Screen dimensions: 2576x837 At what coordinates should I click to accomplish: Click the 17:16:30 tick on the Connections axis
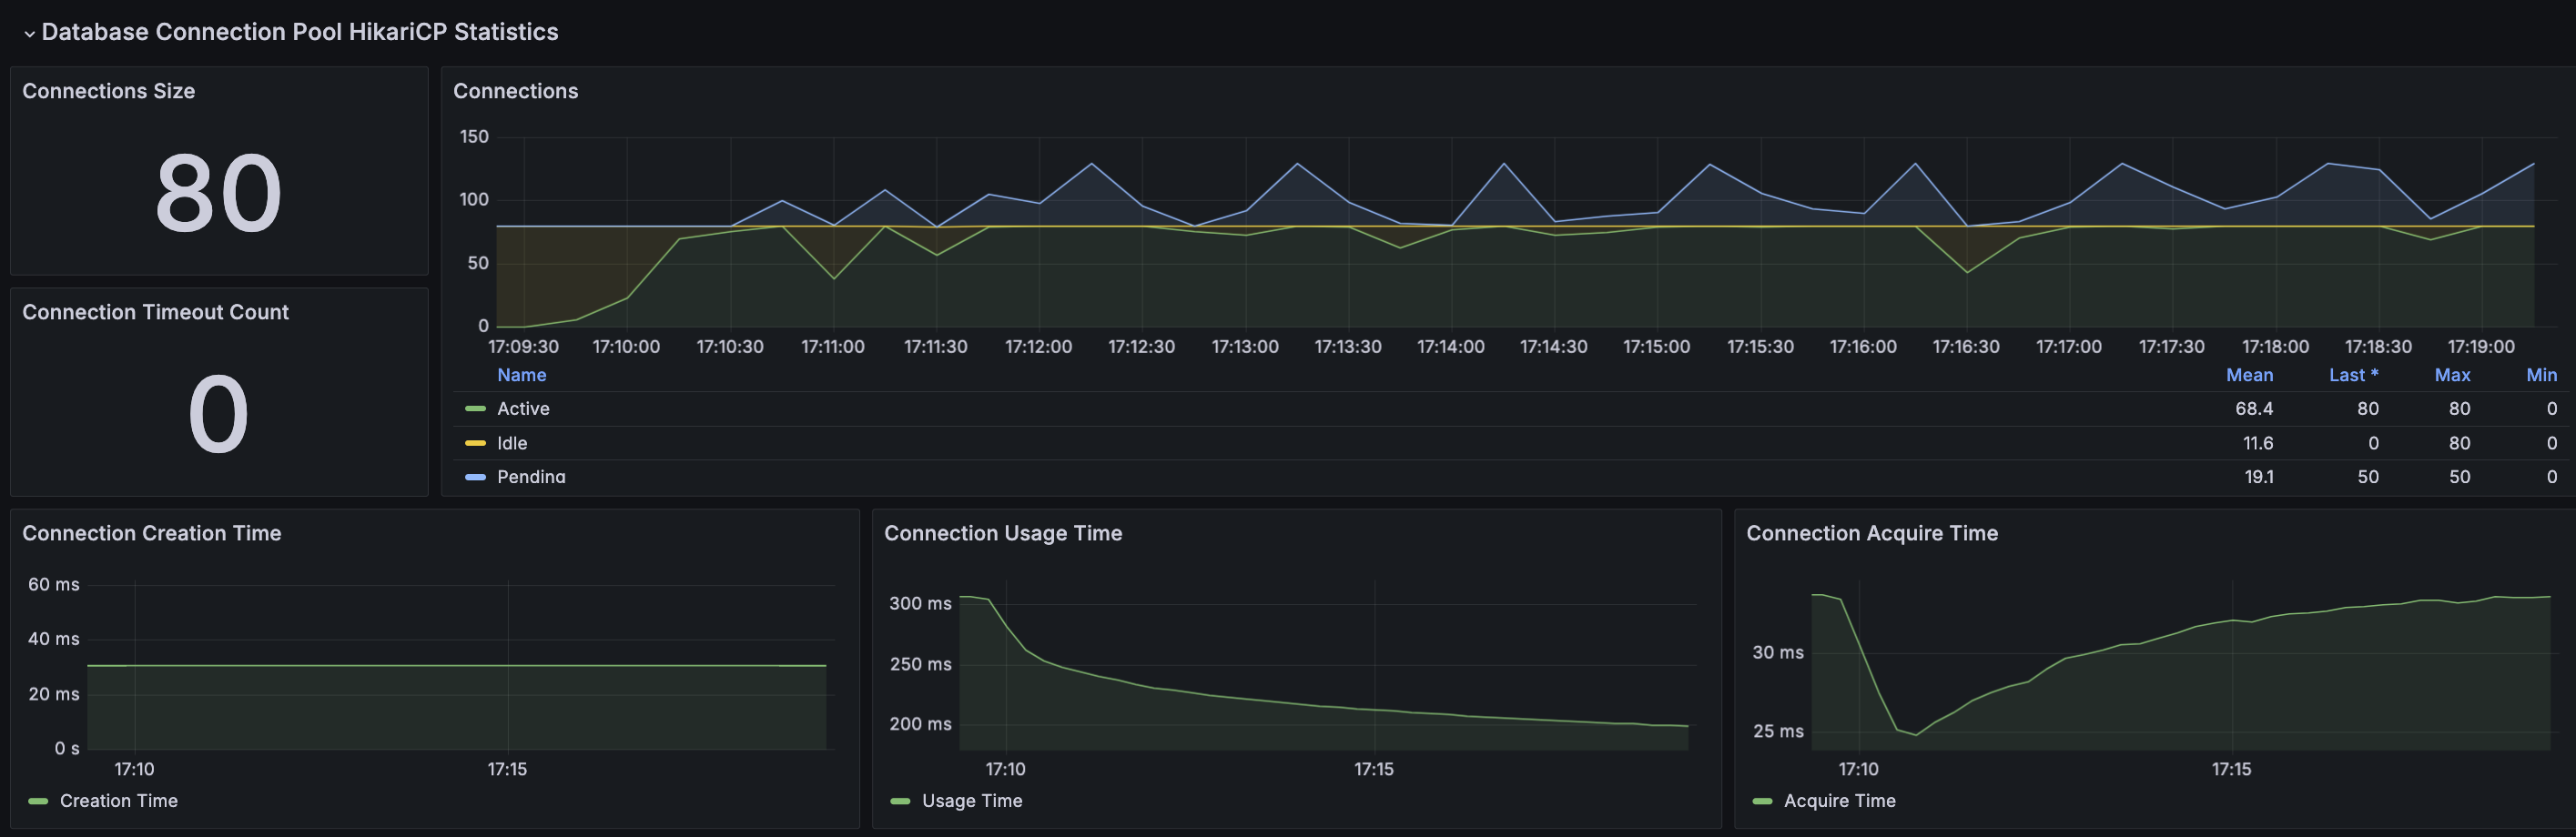click(x=1966, y=347)
